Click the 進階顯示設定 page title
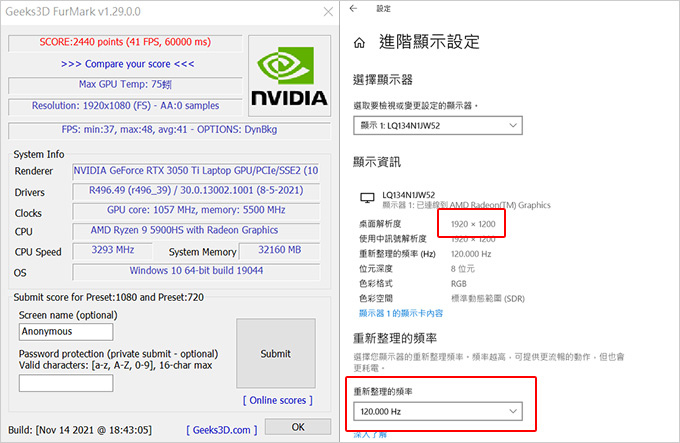Screen dimensions: 680x443 click(x=429, y=42)
